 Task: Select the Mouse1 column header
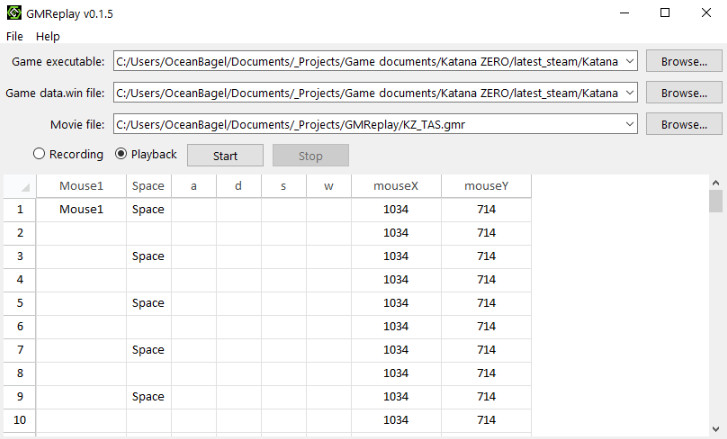[x=81, y=186]
